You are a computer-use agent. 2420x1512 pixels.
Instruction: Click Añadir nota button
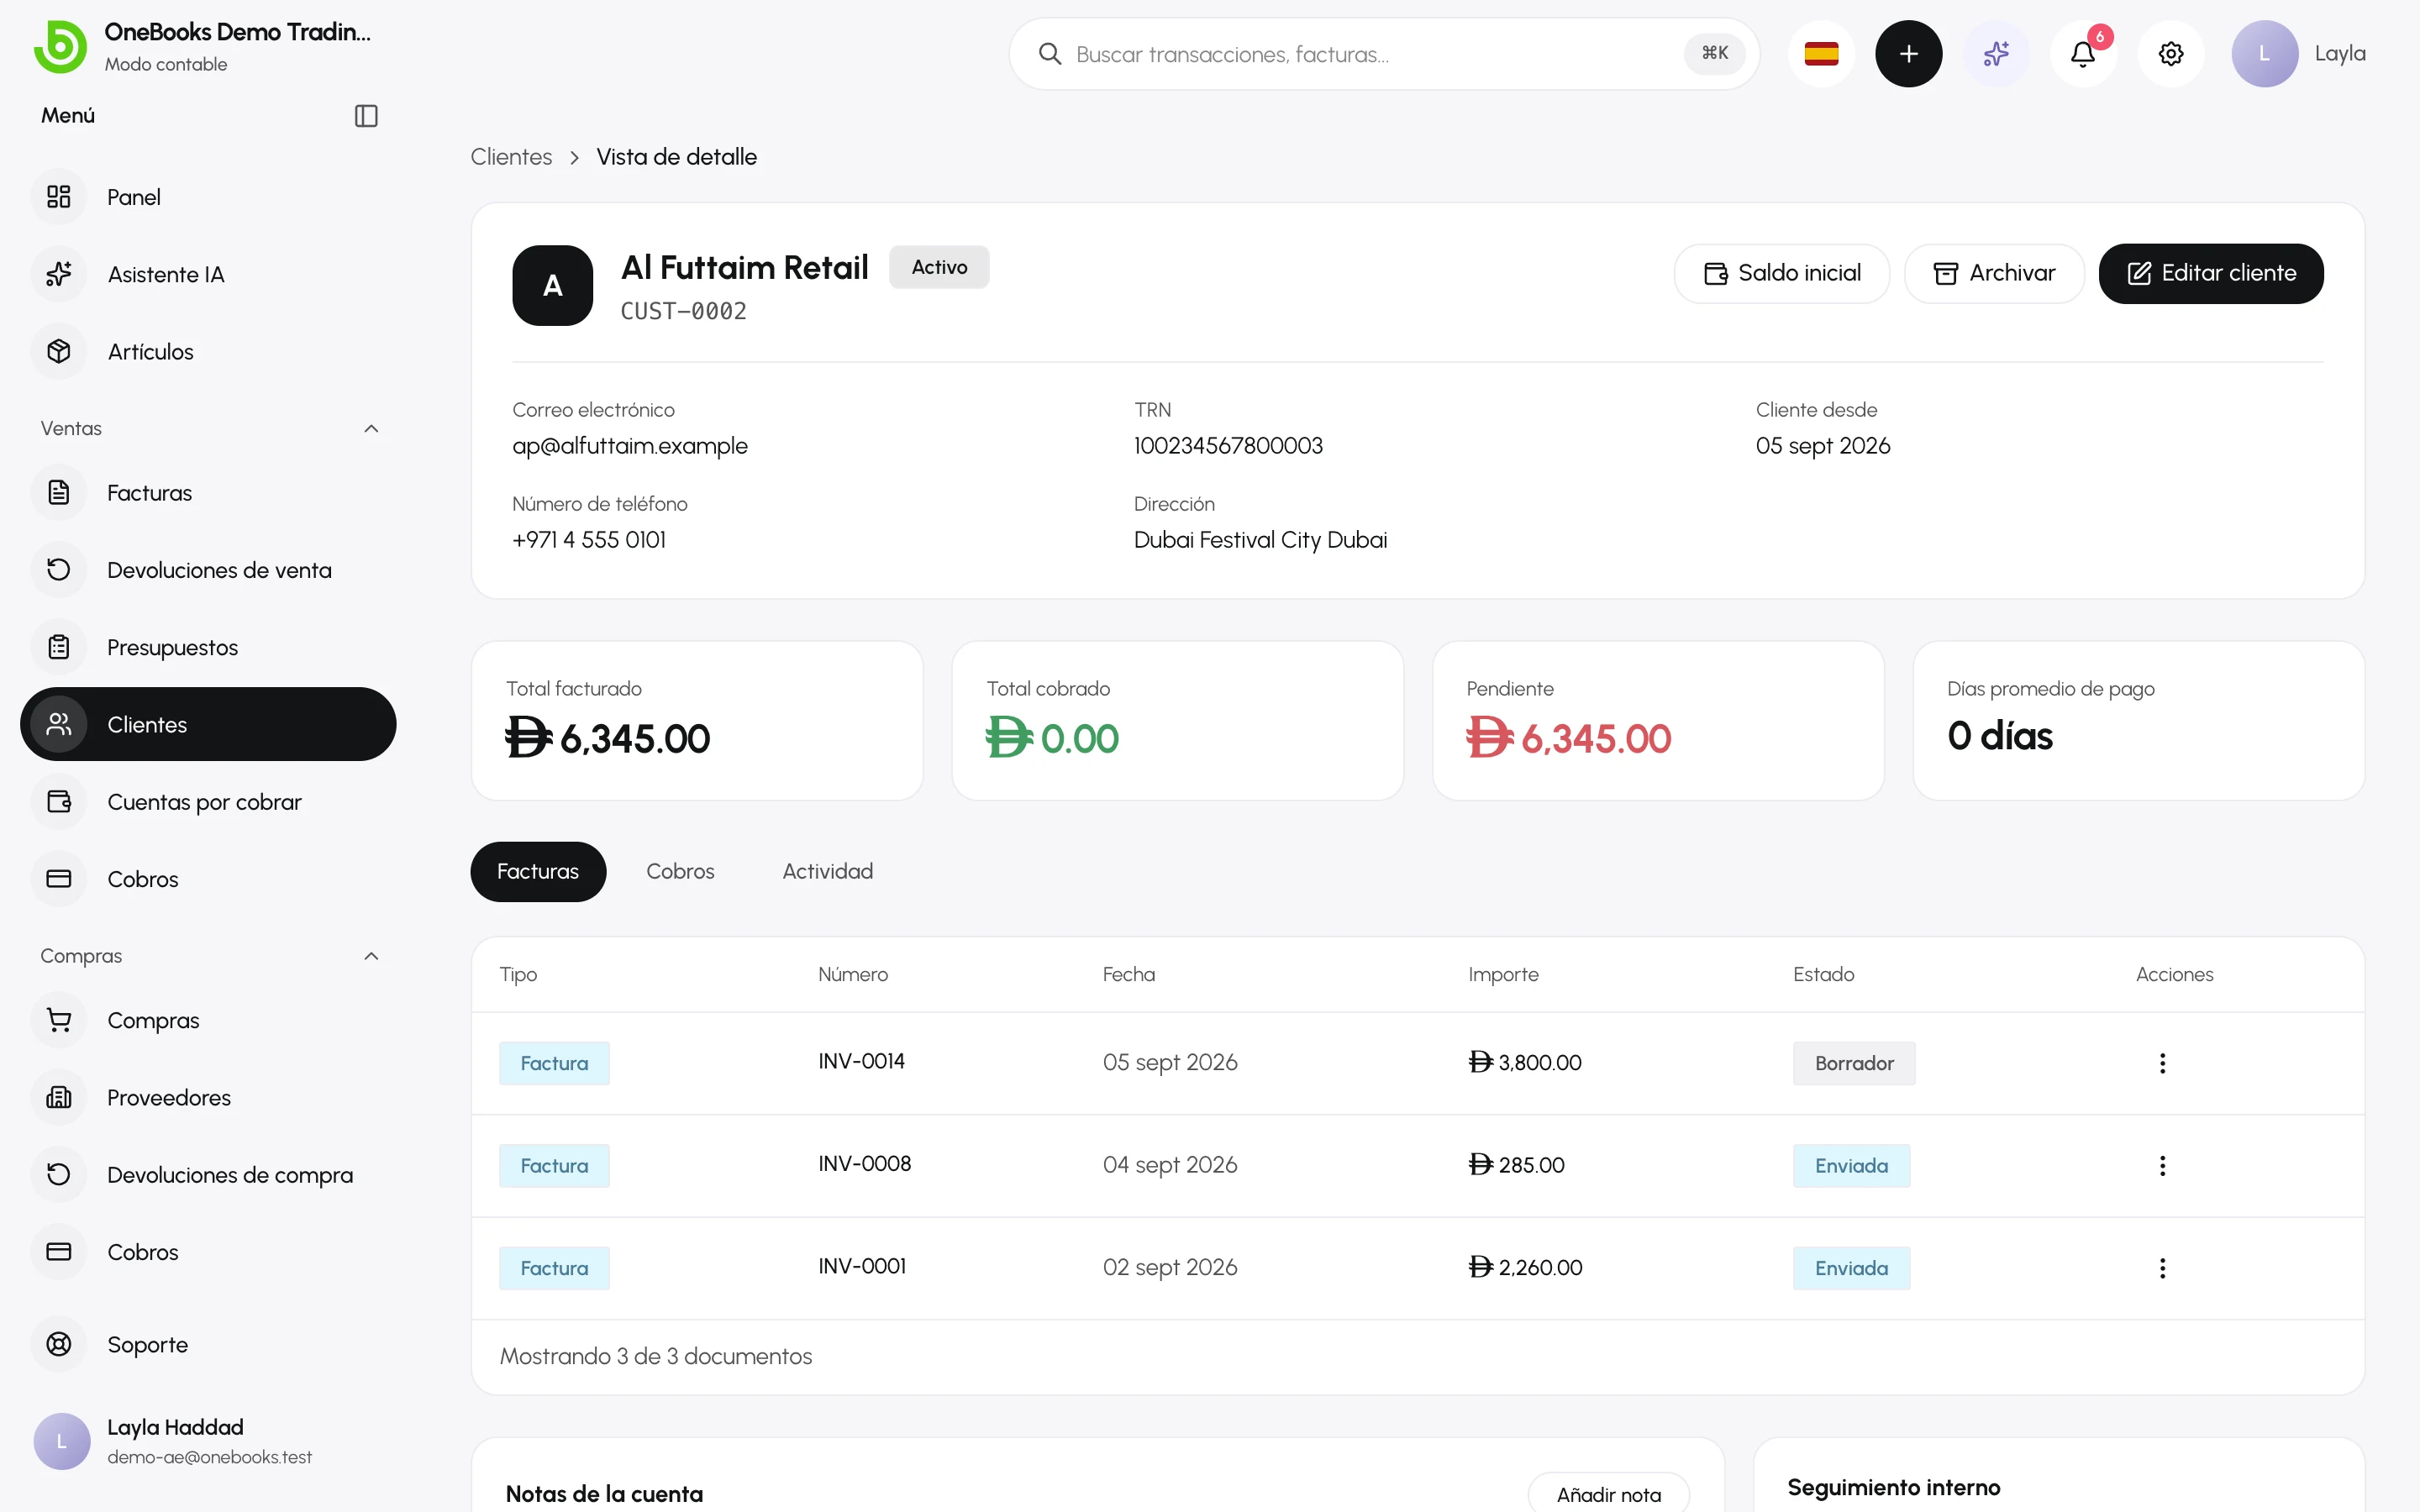[x=1608, y=1494]
